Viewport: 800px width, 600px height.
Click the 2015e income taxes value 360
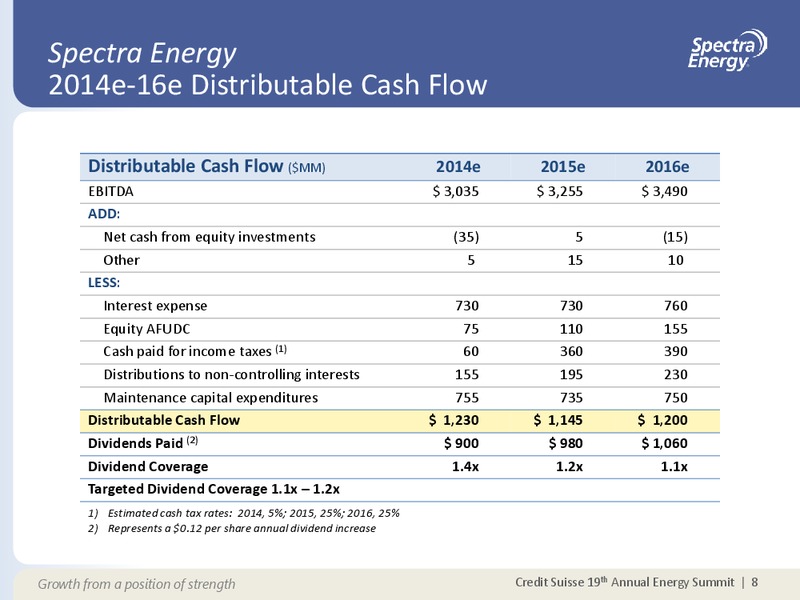coord(571,352)
